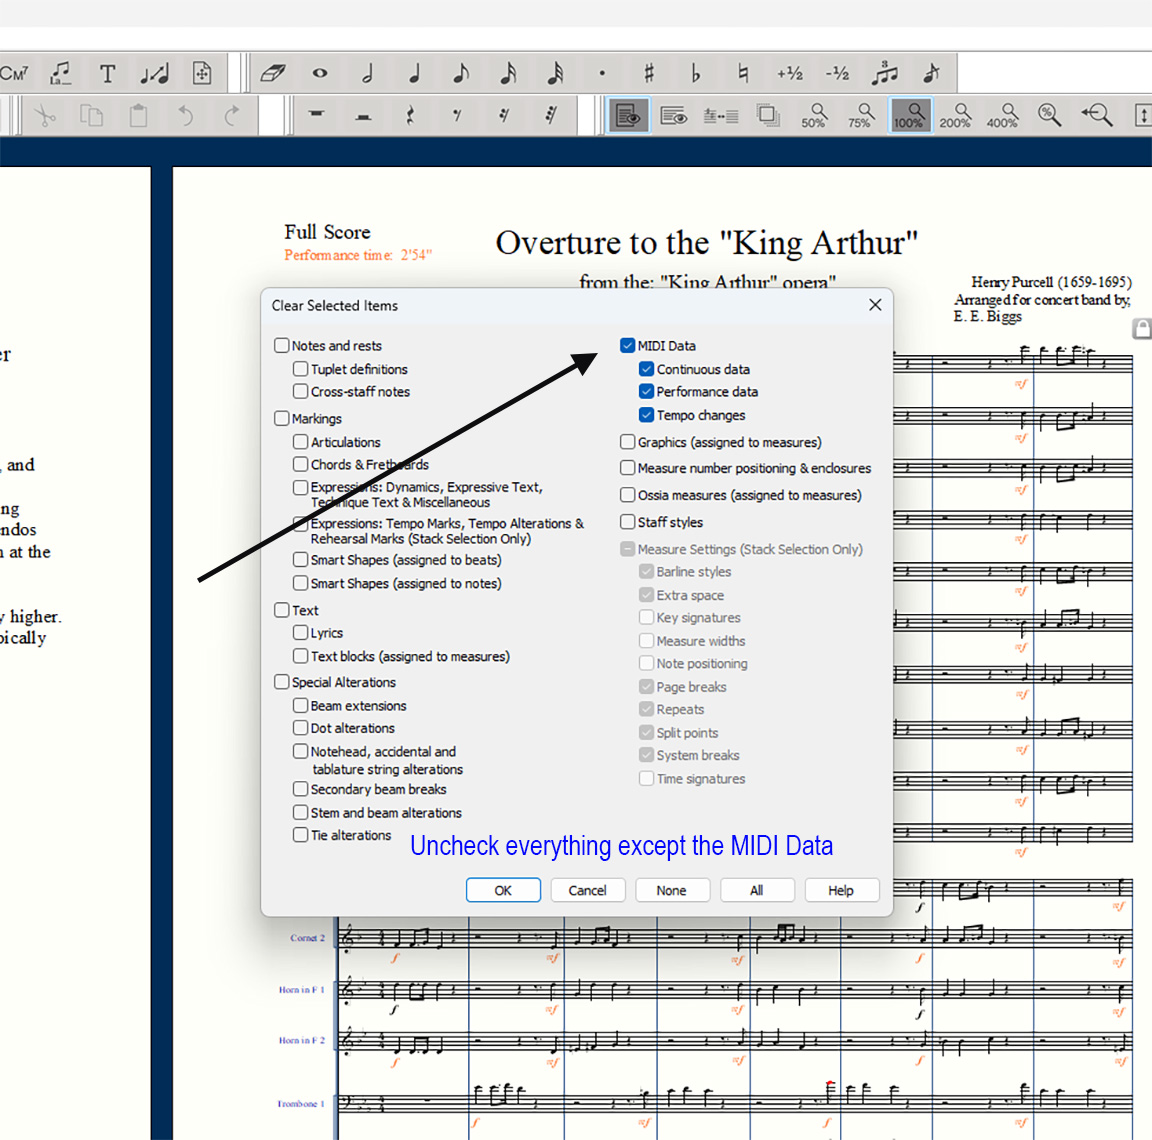
Task: Switch to Scroll View
Action: (x=674, y=115)
